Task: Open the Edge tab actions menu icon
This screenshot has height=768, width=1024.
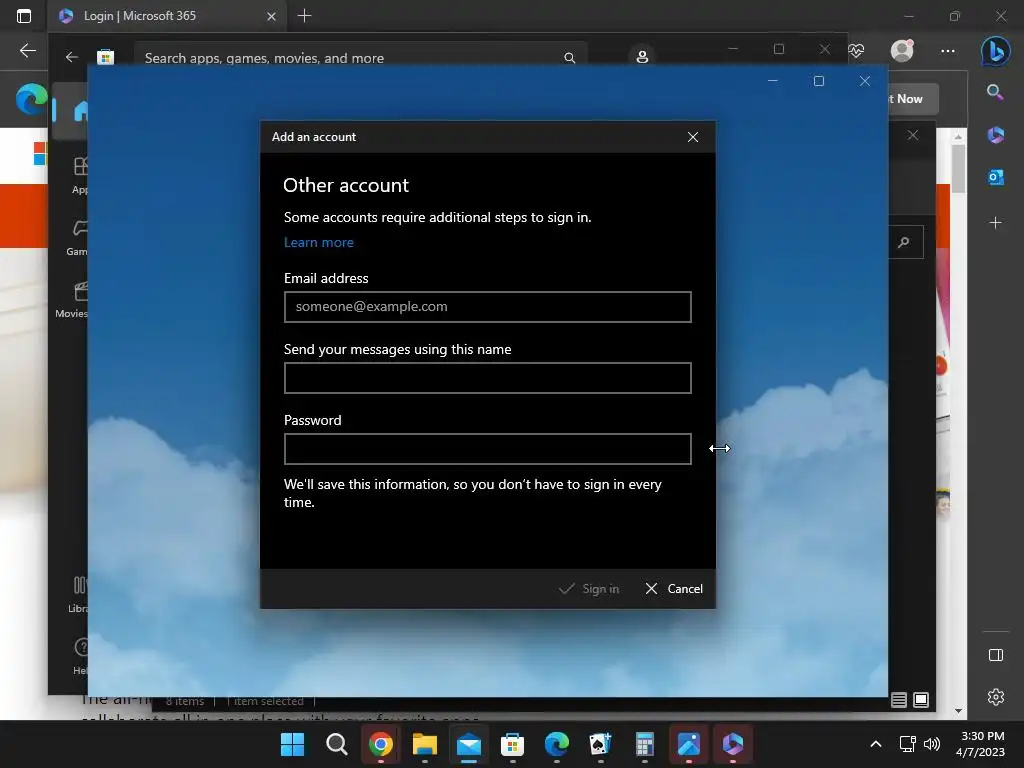Action: pos(24,16)
